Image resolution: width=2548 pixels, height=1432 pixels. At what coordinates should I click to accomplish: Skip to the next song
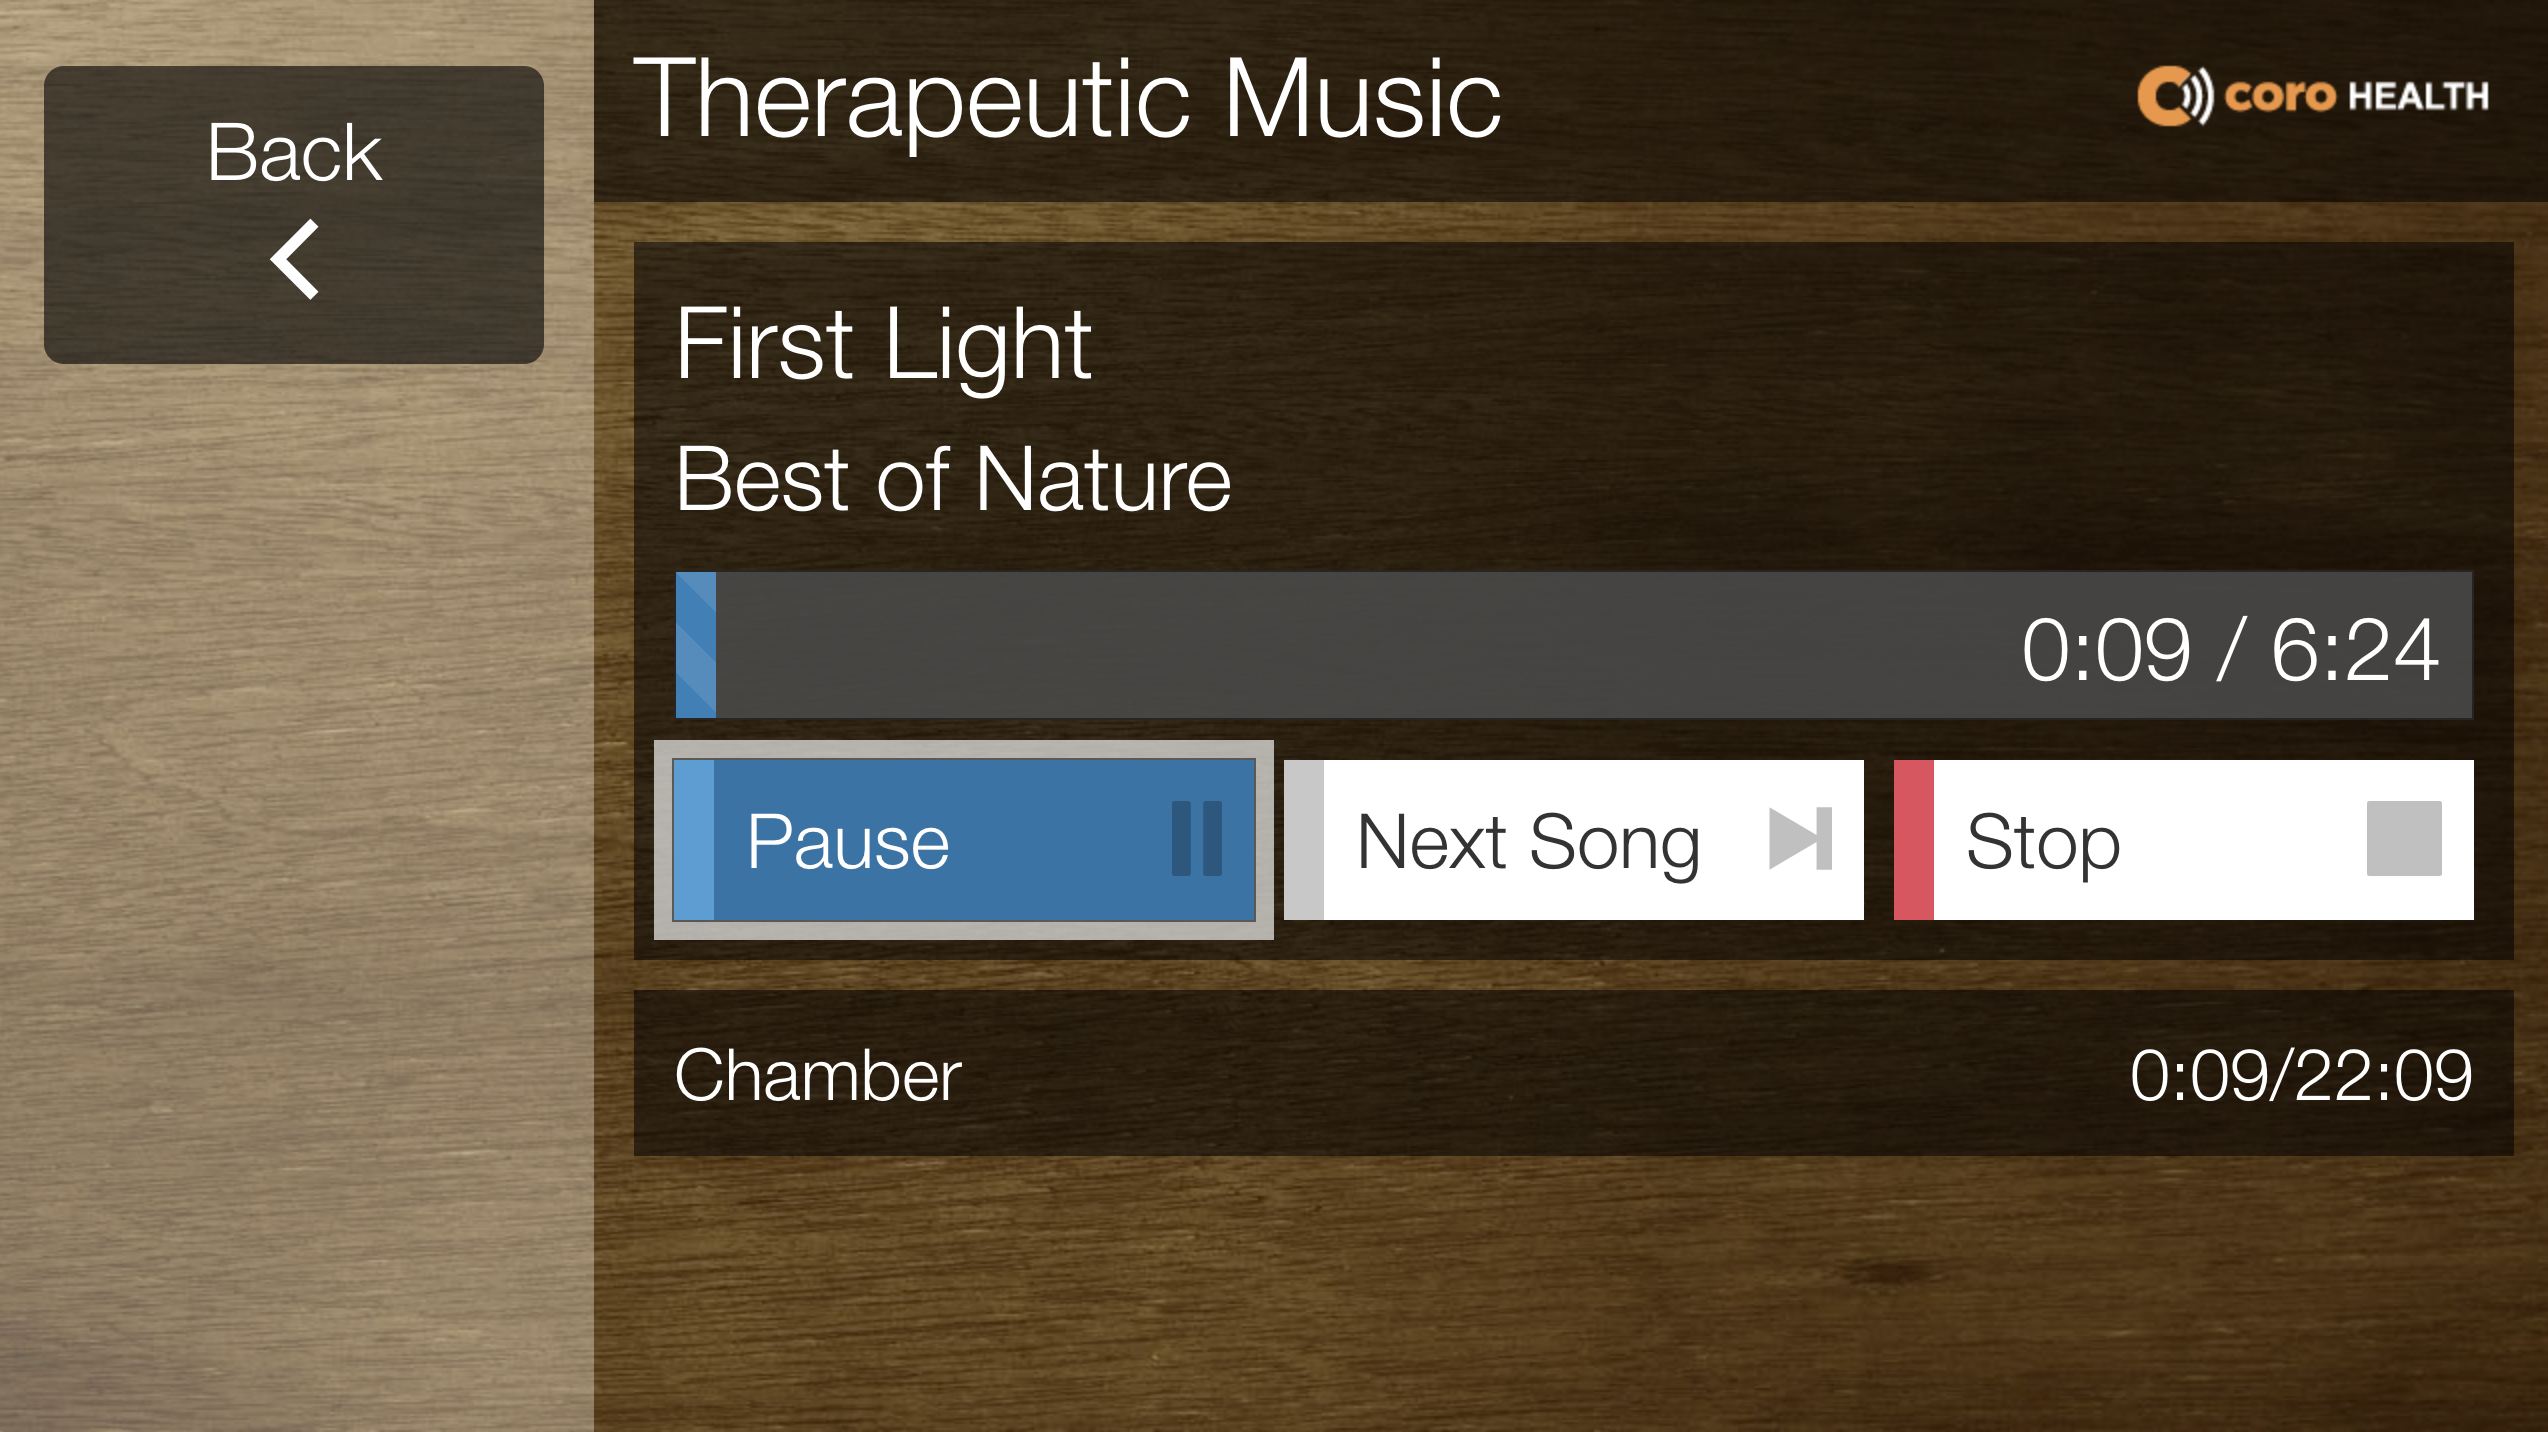tap(1574, 840)
